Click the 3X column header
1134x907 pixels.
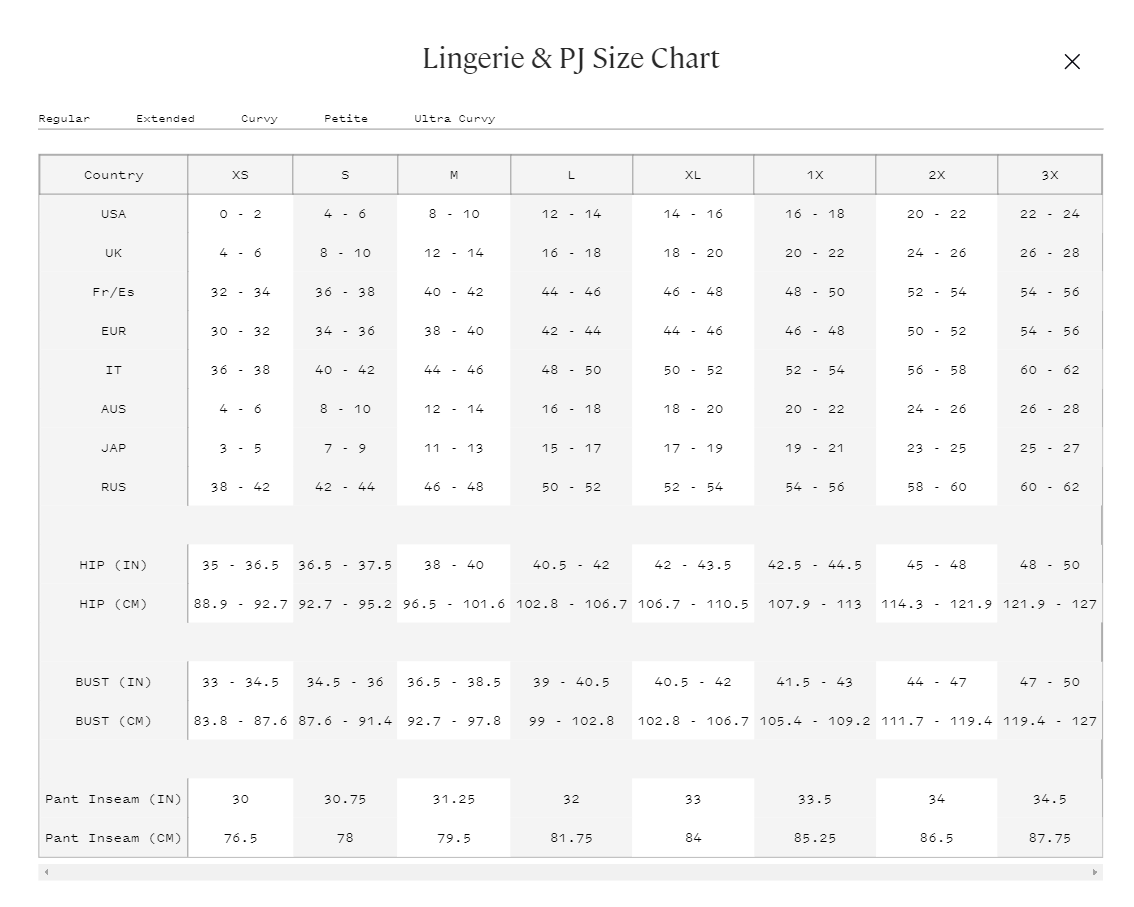(x=1049, y=175)
